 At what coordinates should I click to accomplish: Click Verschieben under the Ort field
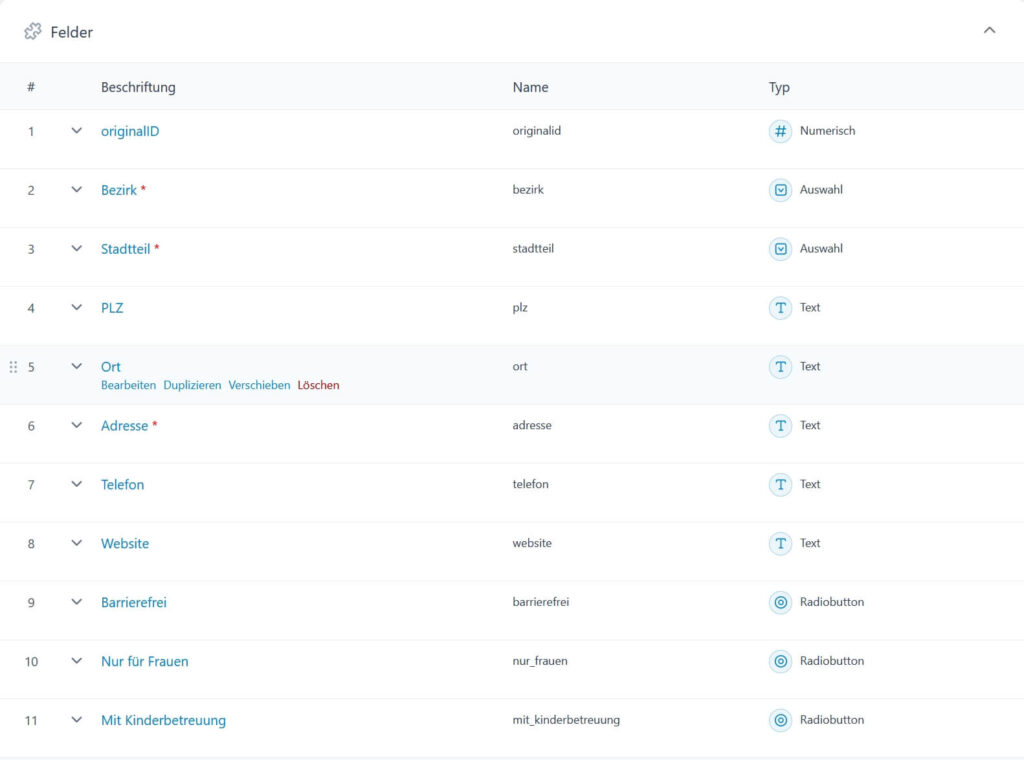click(259, 385)
